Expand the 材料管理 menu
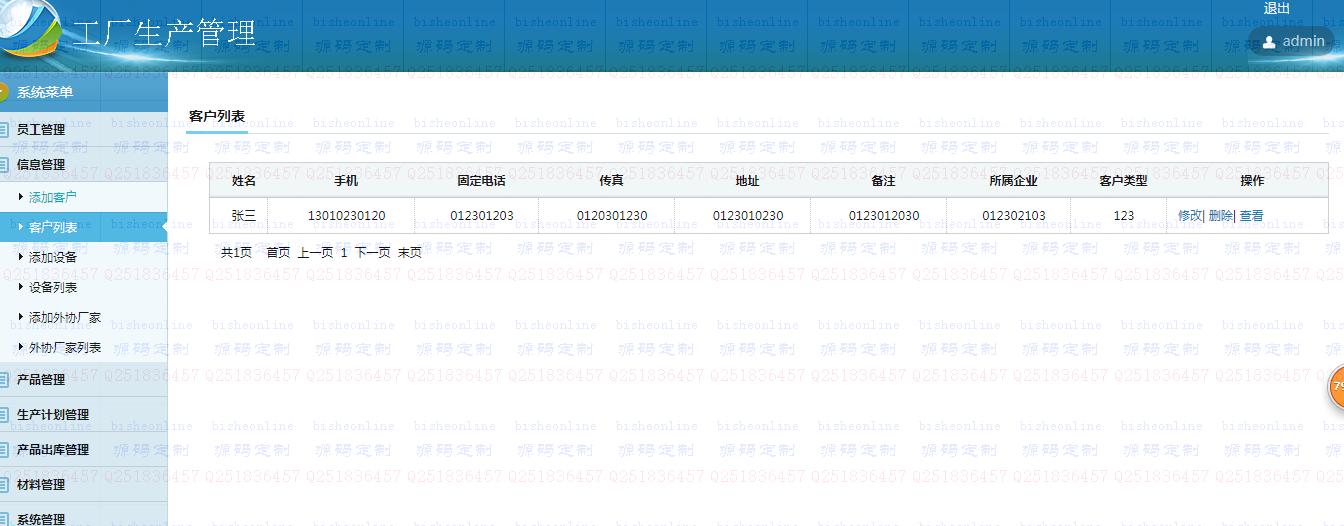This screenshot has width=1344, height=526. pyautogui.click(x=84, y=484)
